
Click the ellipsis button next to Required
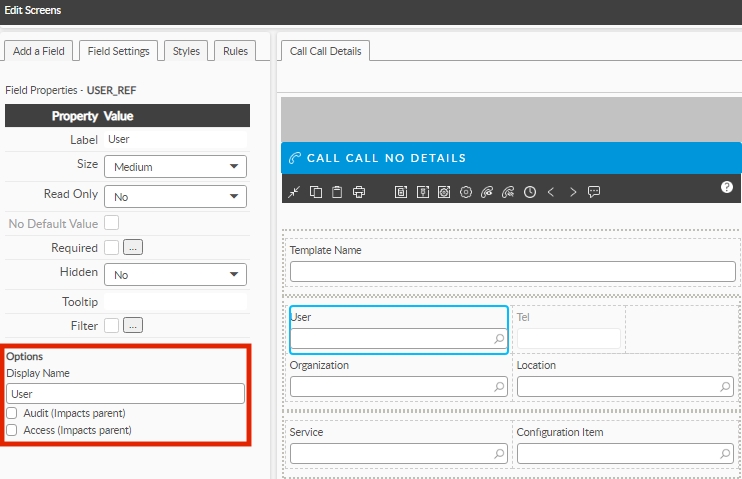tap(133, 247)
